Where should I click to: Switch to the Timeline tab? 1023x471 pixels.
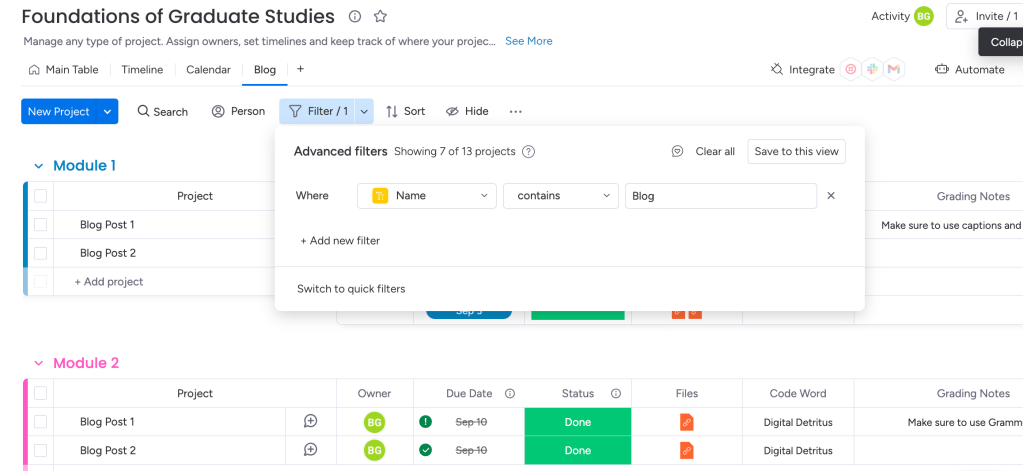142,70
